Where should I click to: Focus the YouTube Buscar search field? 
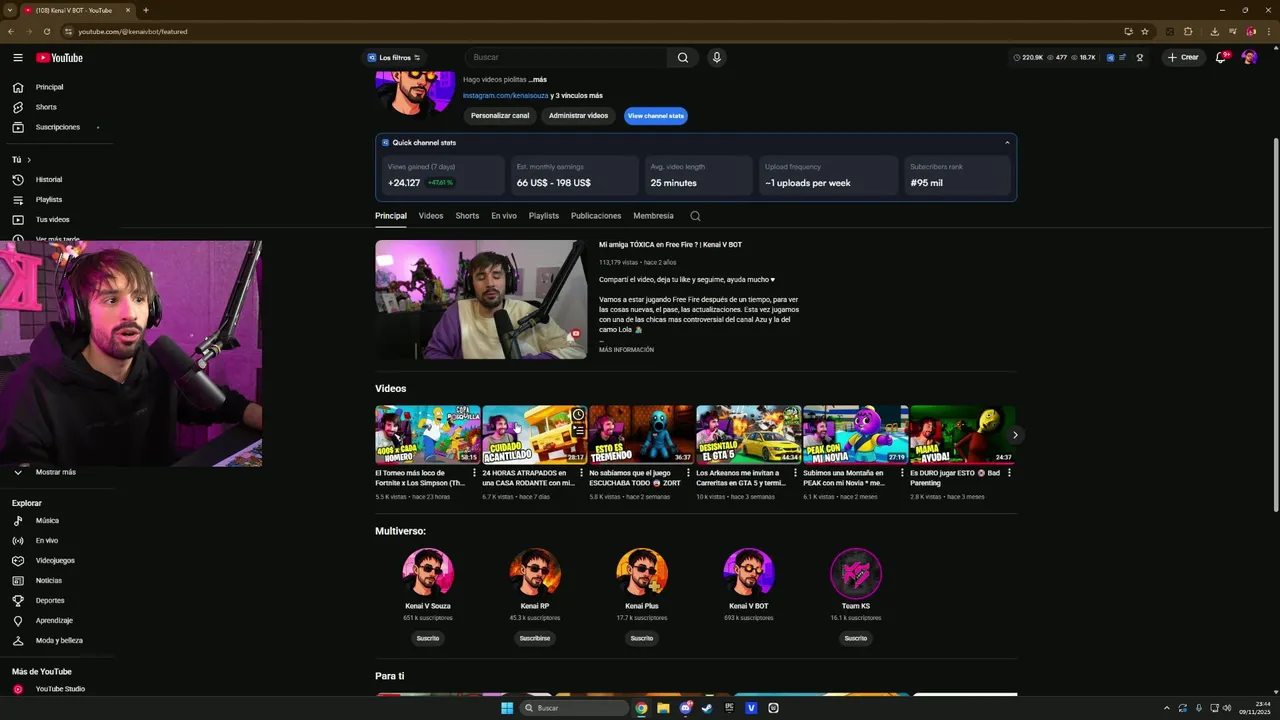pyautogui.click(x=567, y=58)
